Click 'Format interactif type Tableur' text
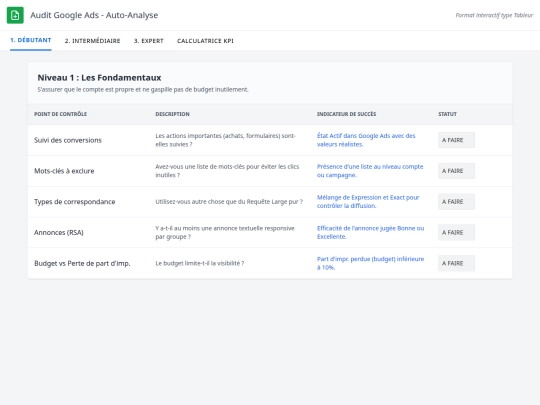The image size is (540, 405). pyautogui.click(x=494, y=15)
